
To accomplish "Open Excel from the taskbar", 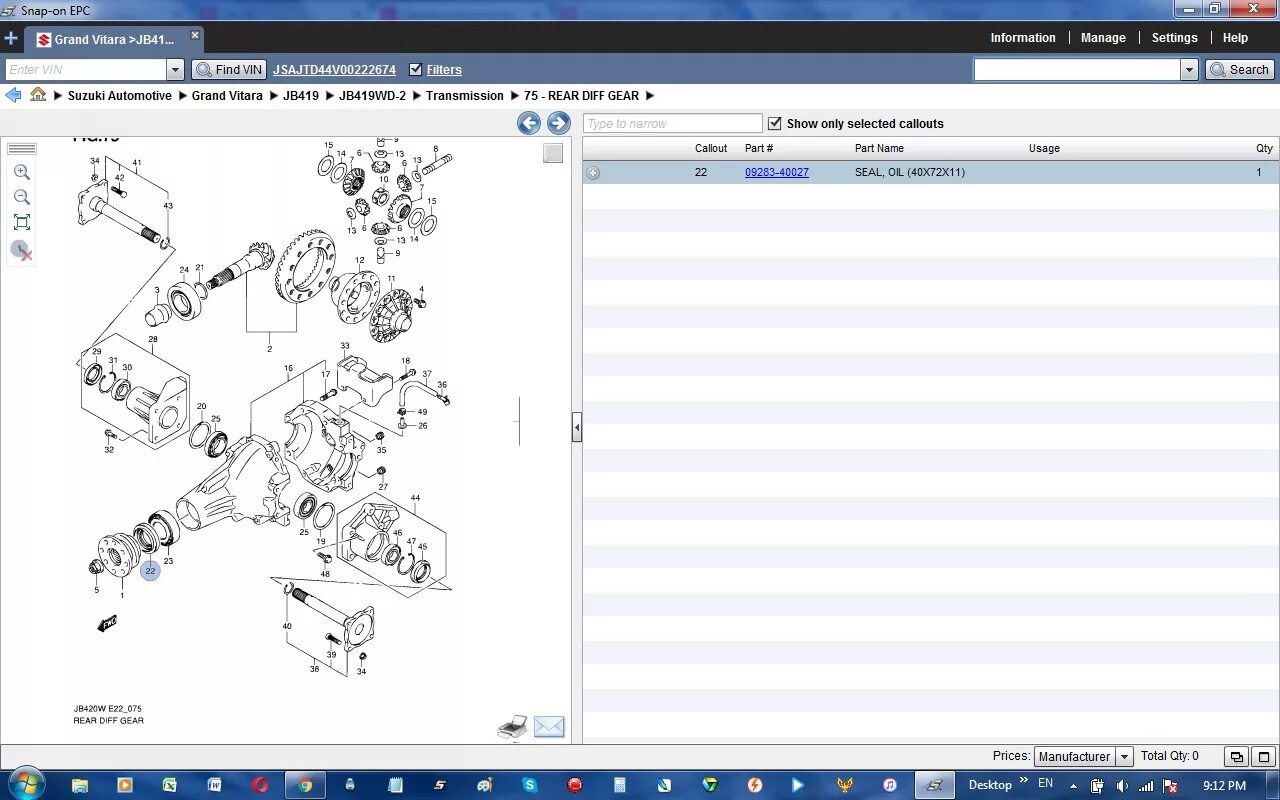I will (x=170, y=785).
